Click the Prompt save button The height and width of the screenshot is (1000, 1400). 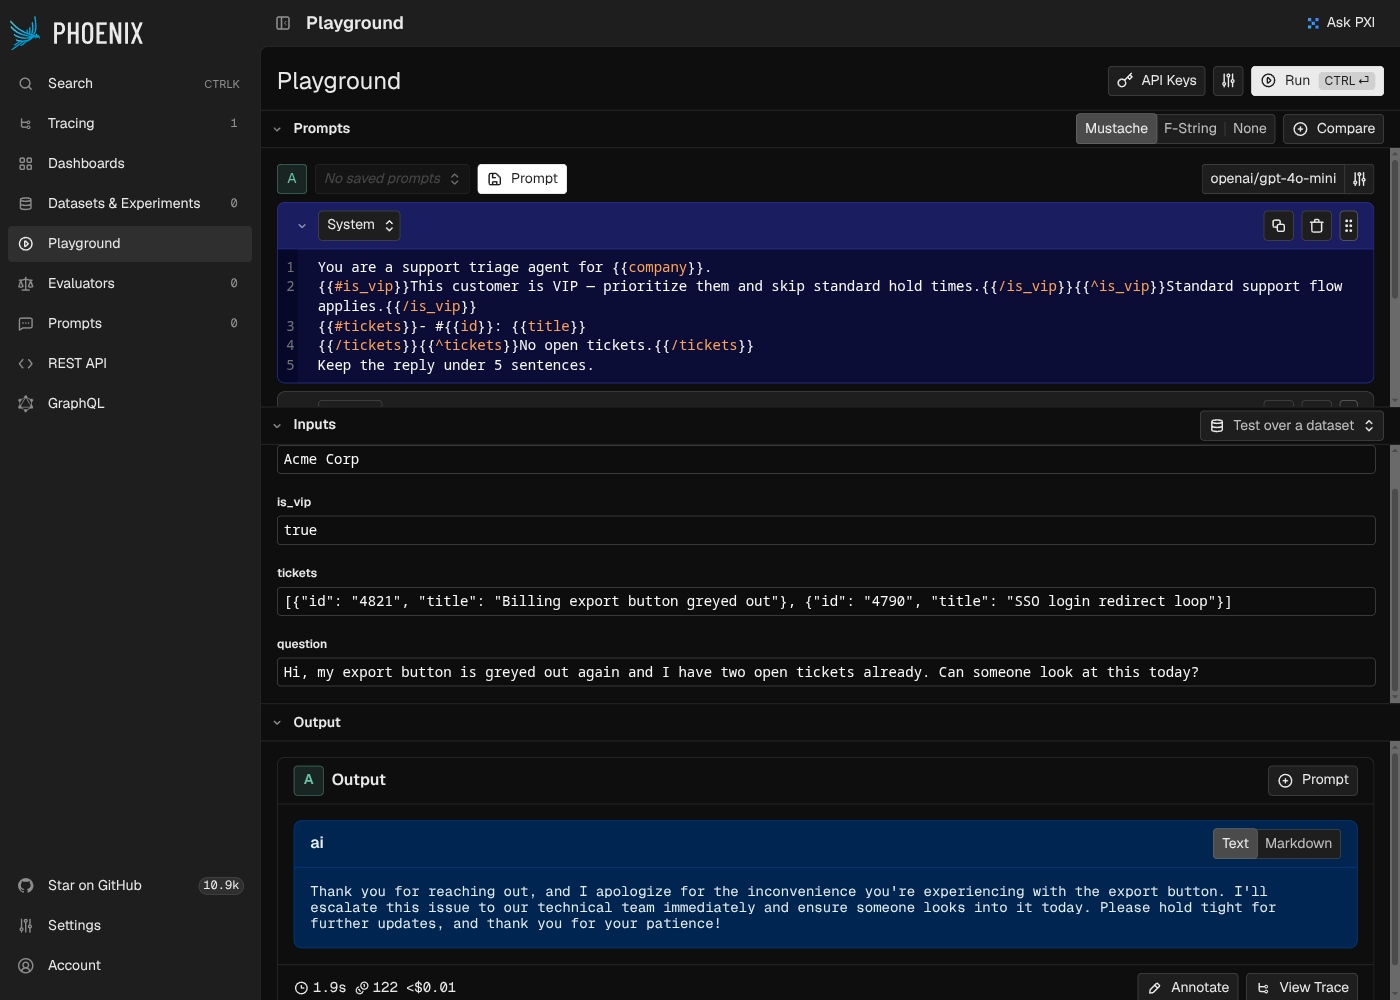522,179
